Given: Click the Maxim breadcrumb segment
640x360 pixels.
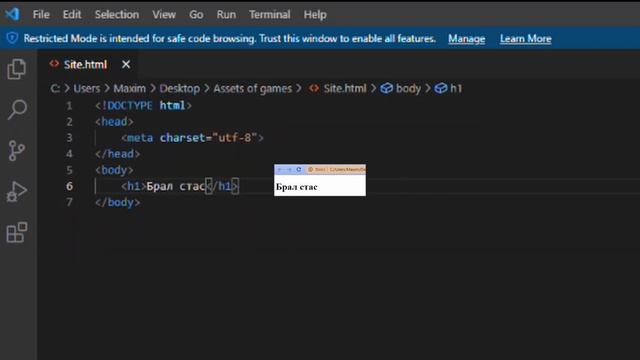Looking at the screenshot, I should 129,89.
